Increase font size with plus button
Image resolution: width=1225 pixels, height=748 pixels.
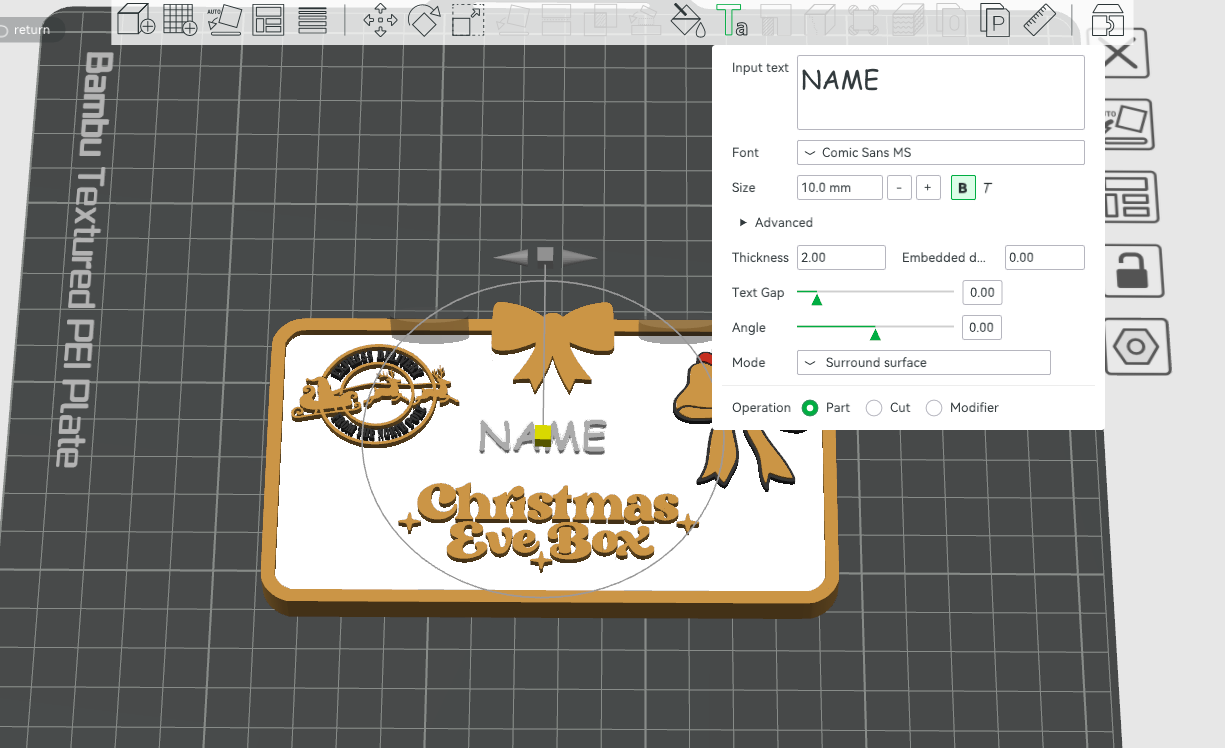click(x=928, y=188)
